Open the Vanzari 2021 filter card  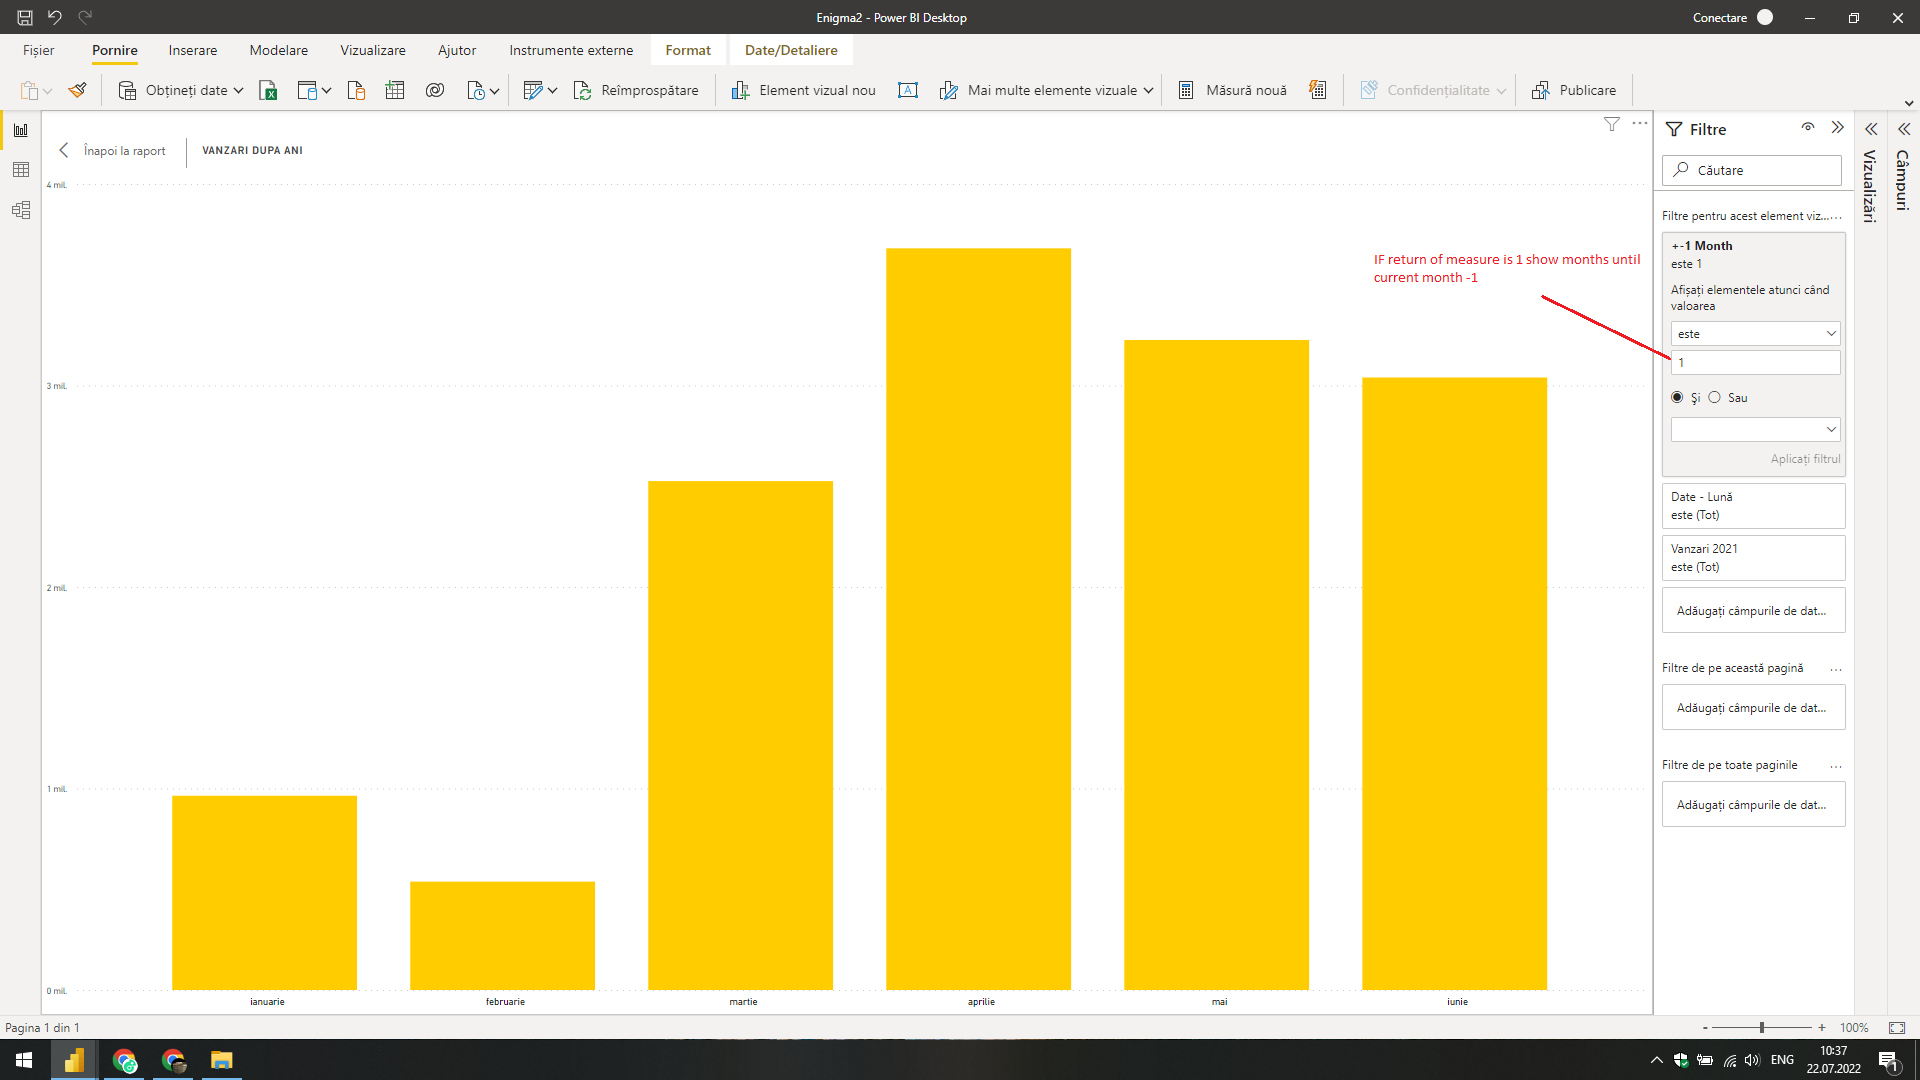(1754, 558)
